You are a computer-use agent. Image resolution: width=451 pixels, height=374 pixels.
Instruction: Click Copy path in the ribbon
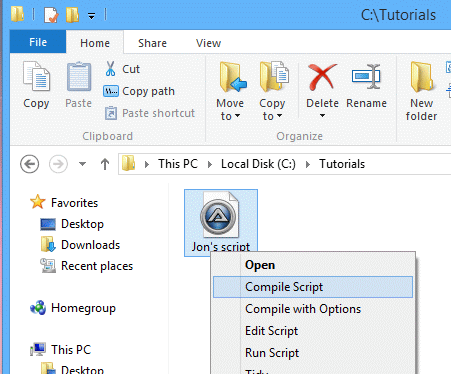(139, 91)
